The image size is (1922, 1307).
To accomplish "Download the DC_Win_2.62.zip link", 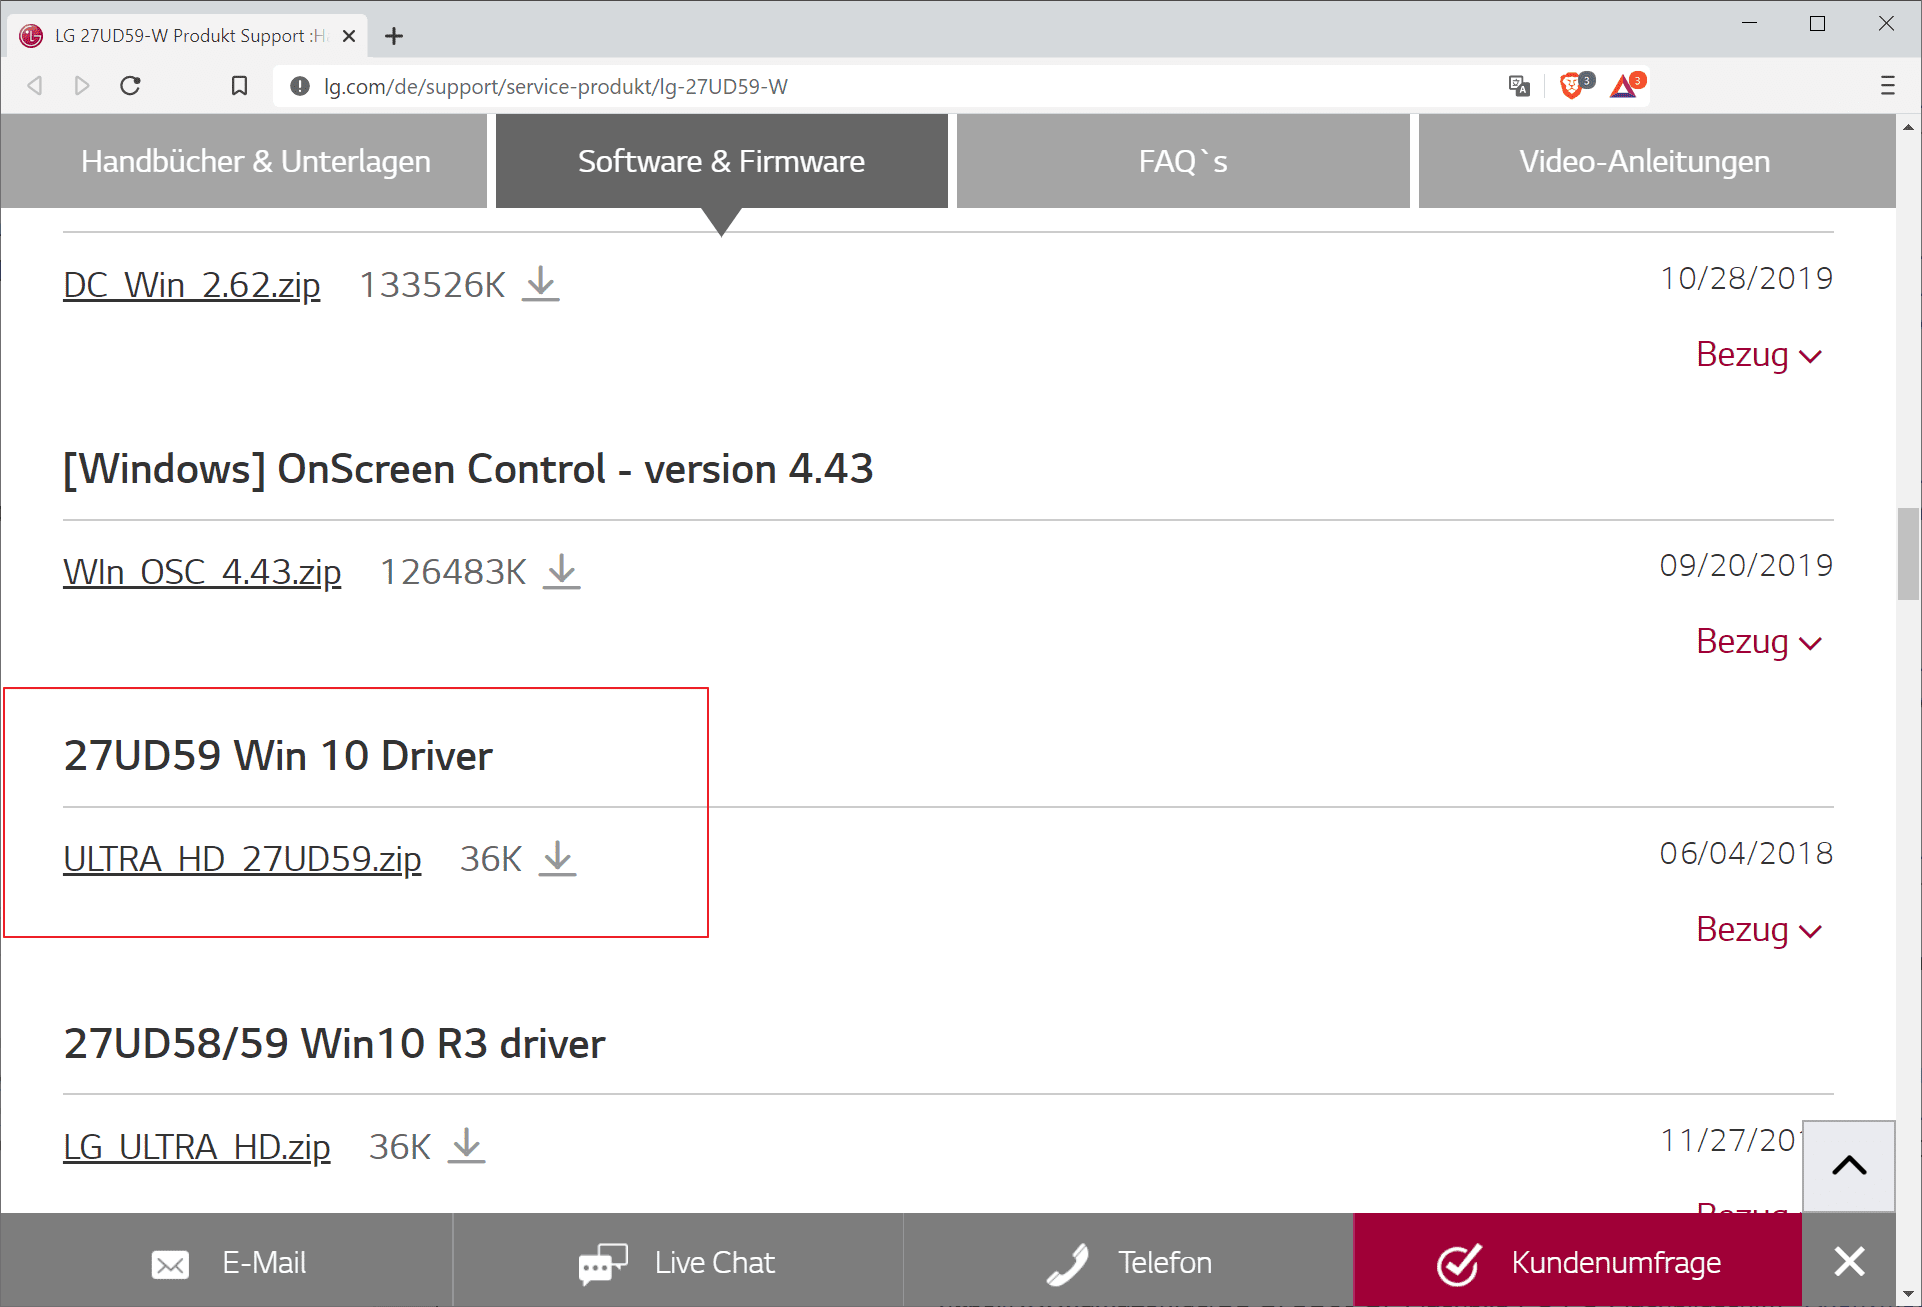I will click(x=192, y=285).
